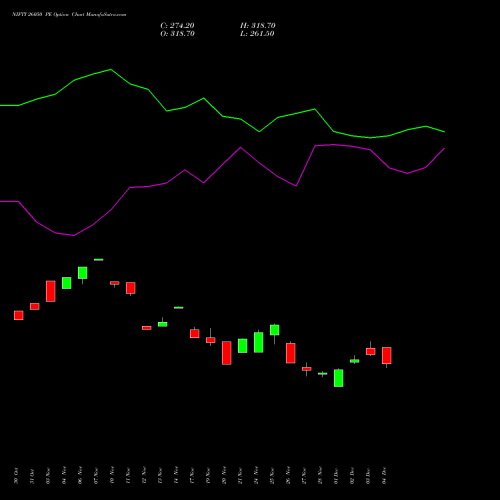Image resolution: width=500 pixels, height=500 pixels.
Task: Click the 26 Nov date label
Action: [x=288, y=476]
